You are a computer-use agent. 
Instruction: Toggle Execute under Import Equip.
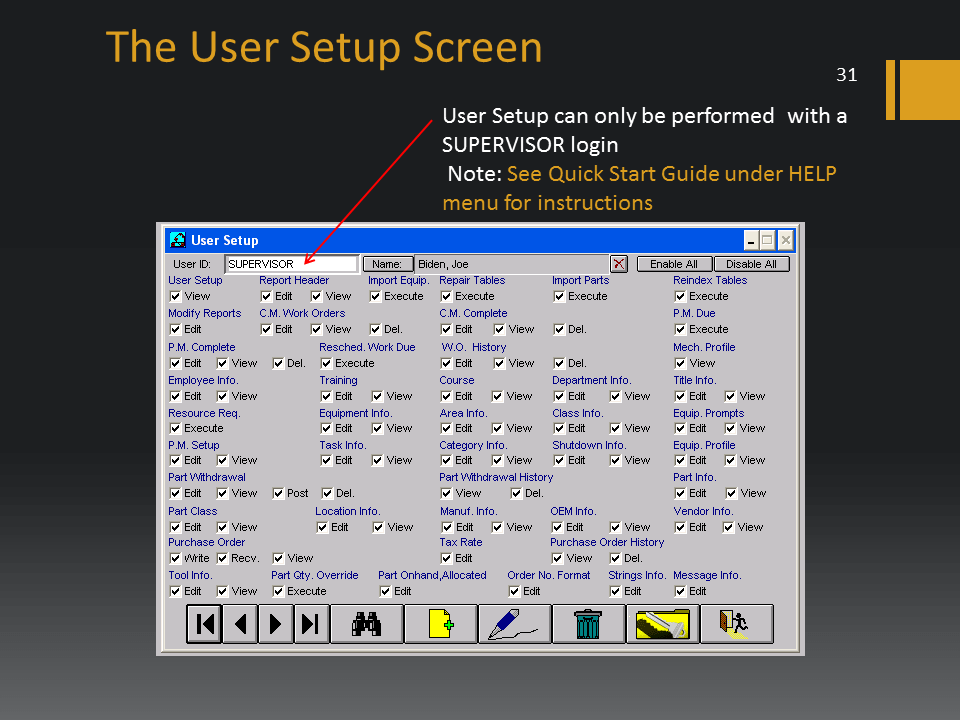click(375, 296)
